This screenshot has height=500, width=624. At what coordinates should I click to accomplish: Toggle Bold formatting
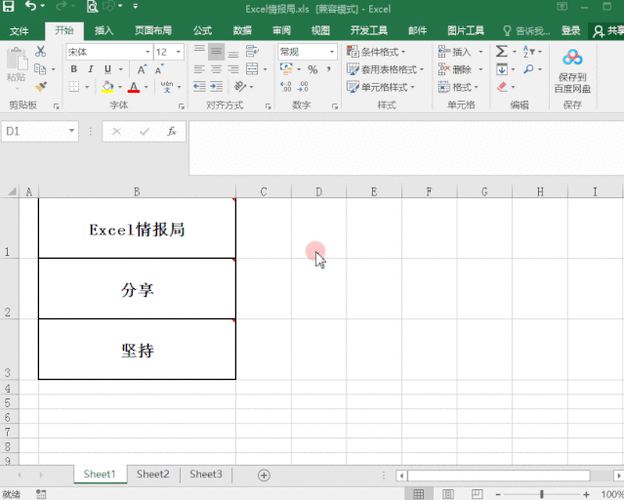(x=74, y=69)
